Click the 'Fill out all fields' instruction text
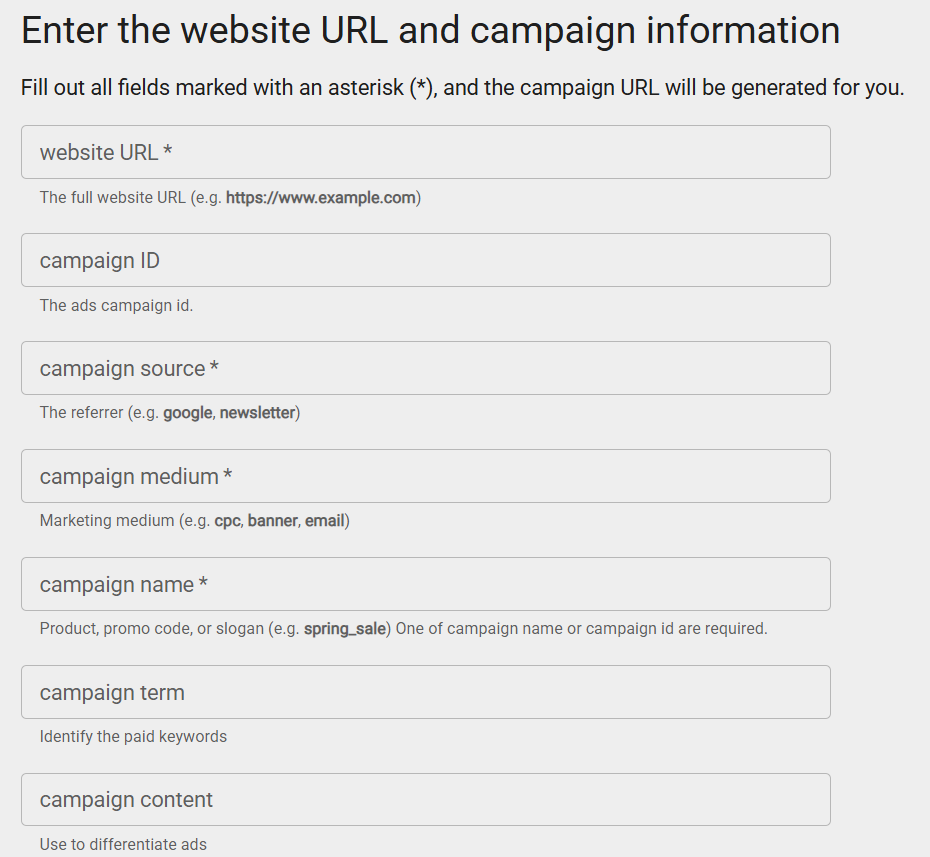 click(462, 88)
